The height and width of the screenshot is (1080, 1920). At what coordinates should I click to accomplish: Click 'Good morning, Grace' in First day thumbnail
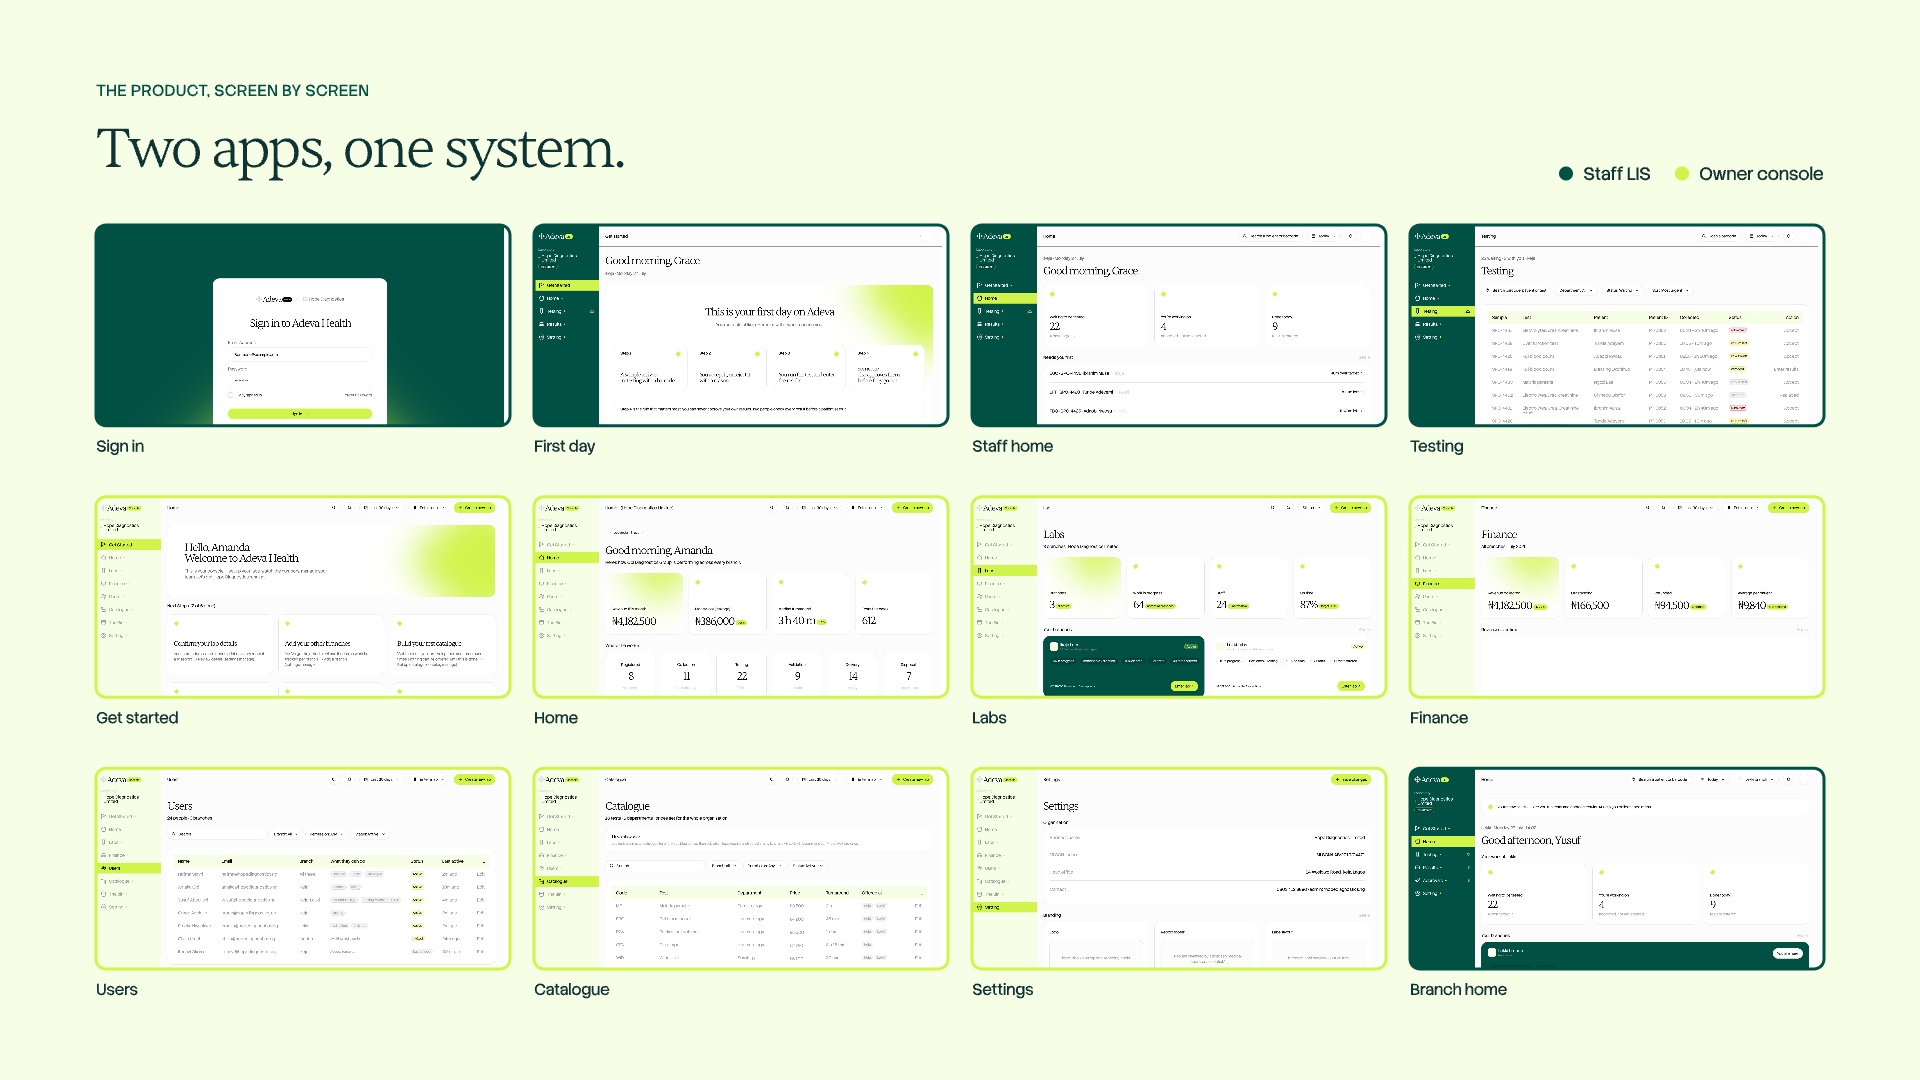[x=652, y=261]
